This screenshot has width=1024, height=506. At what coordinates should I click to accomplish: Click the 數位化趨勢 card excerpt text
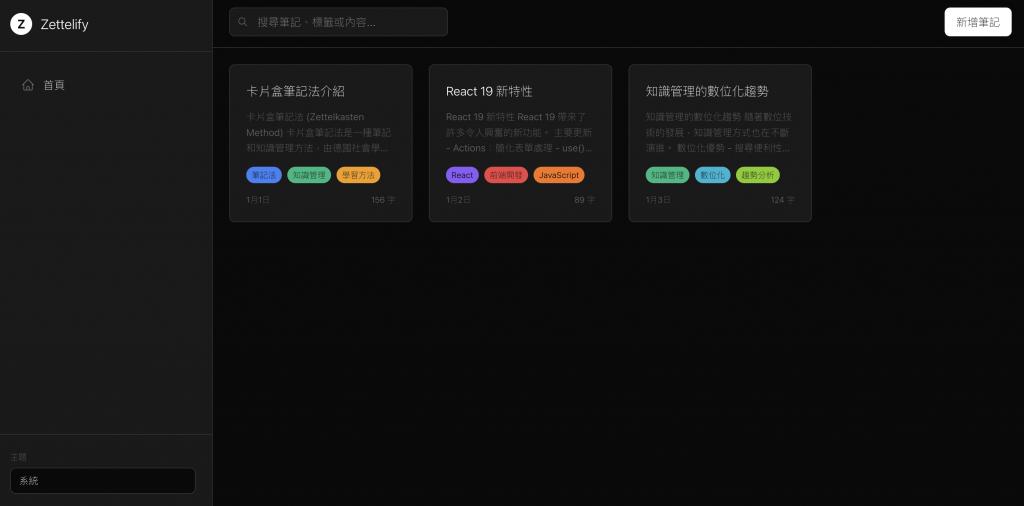coord(719,133)
